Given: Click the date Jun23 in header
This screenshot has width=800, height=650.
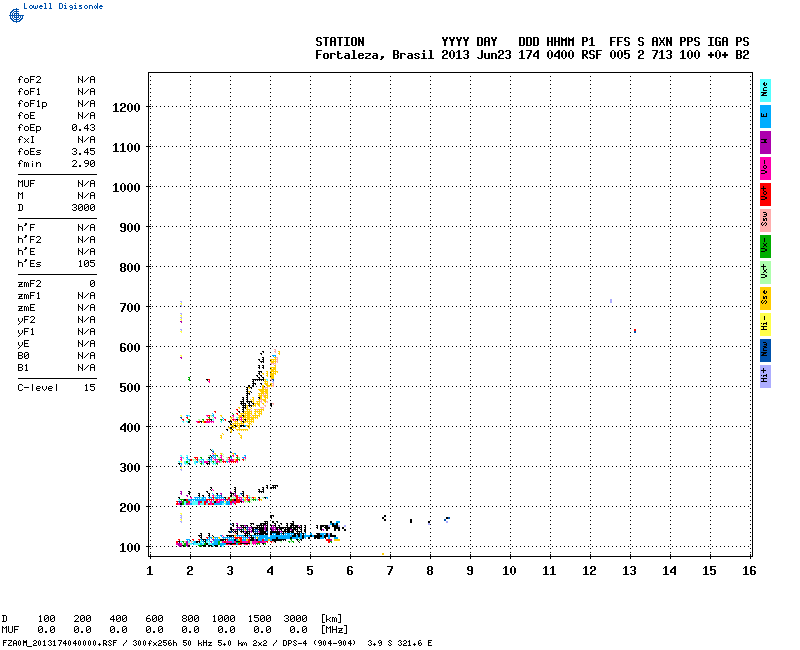Looking at the screenshot, I should (494, 55).
